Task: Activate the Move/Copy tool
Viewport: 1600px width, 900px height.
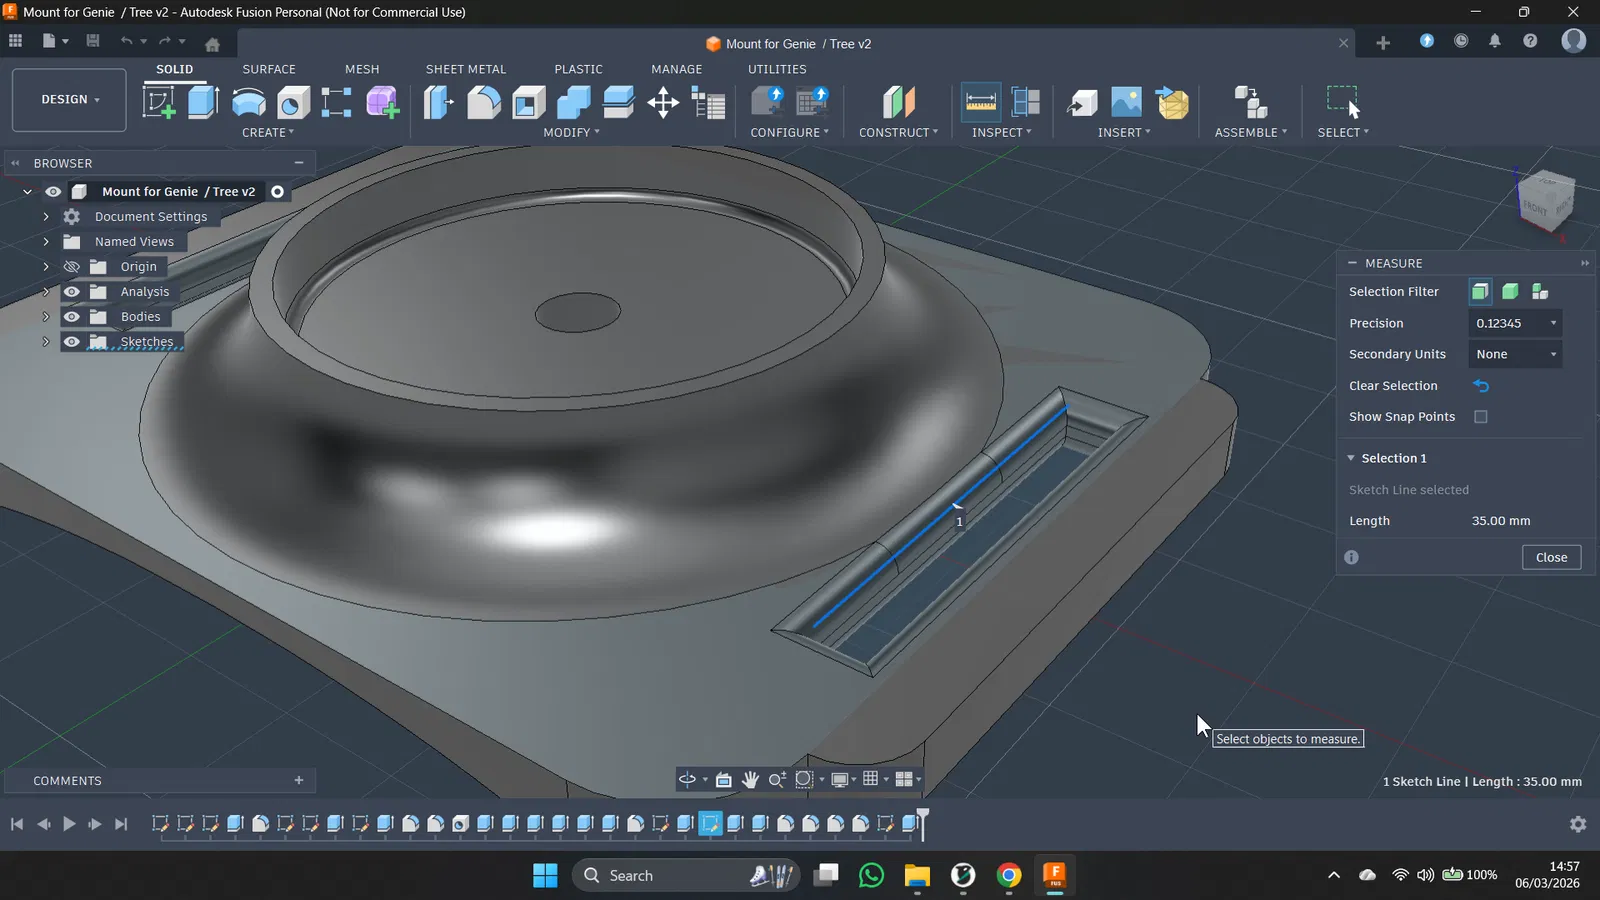Action: [x=663, y=102]
